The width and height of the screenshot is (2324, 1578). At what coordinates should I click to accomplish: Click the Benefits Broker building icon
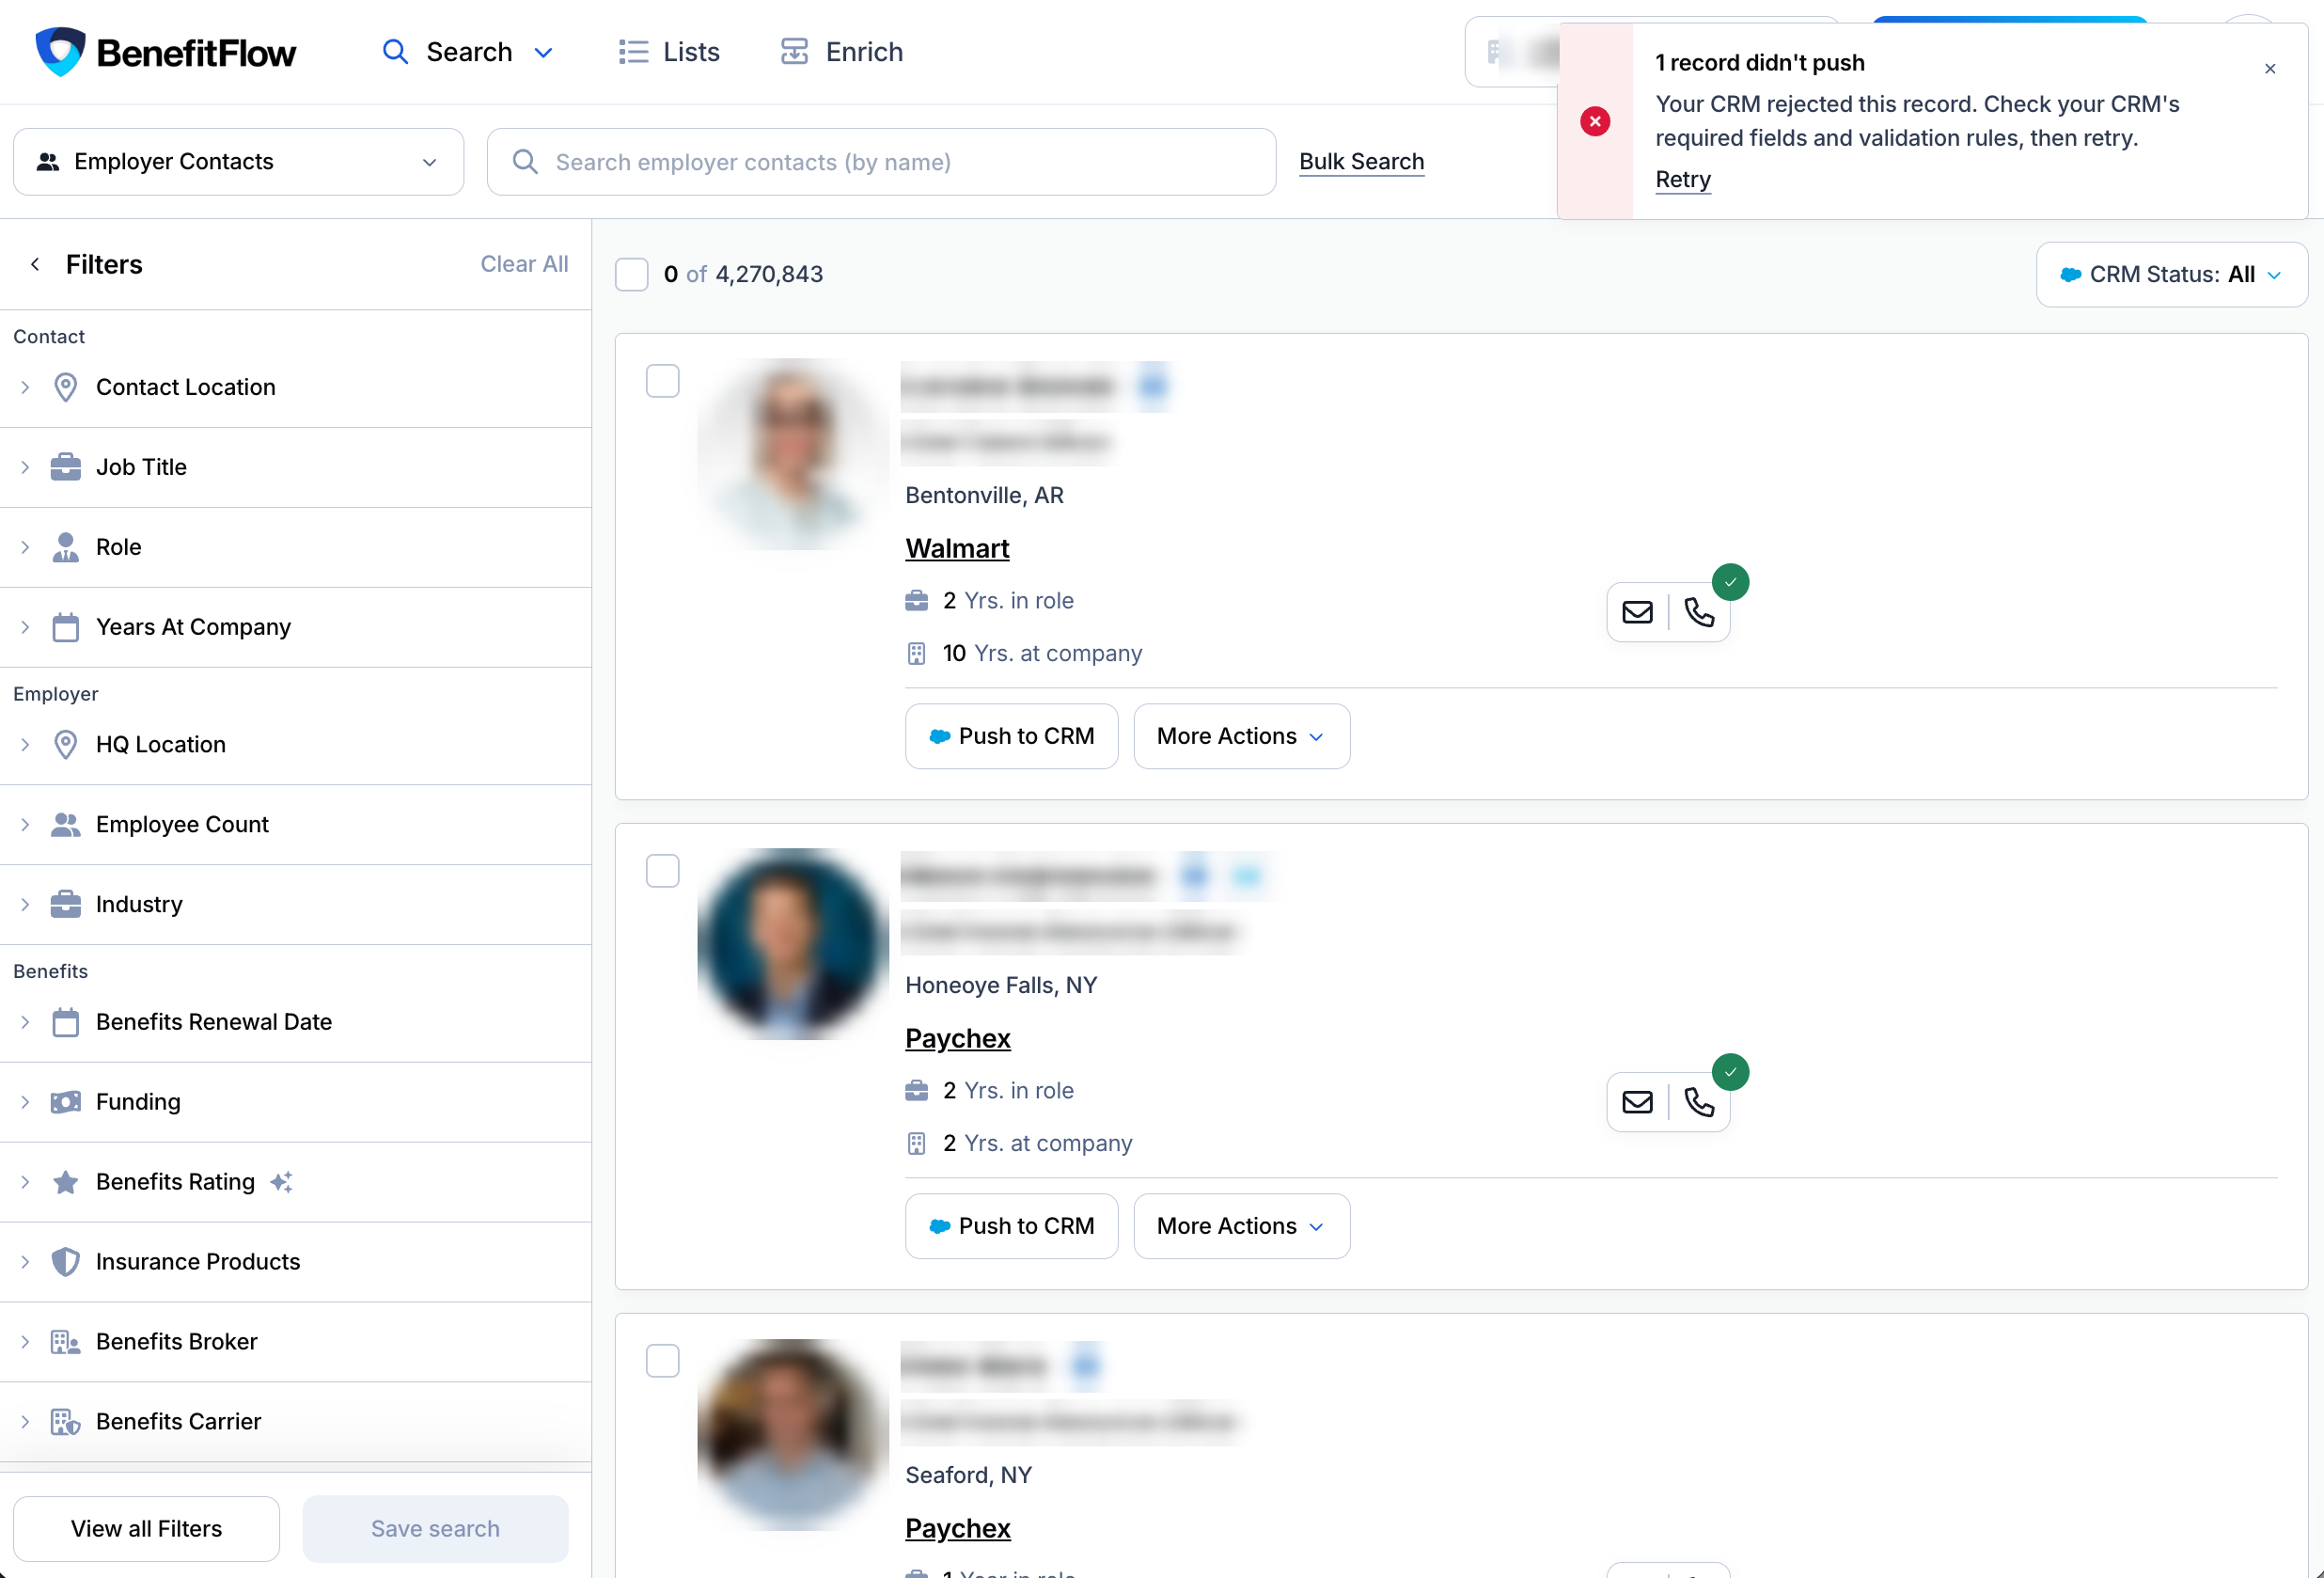66,1342
